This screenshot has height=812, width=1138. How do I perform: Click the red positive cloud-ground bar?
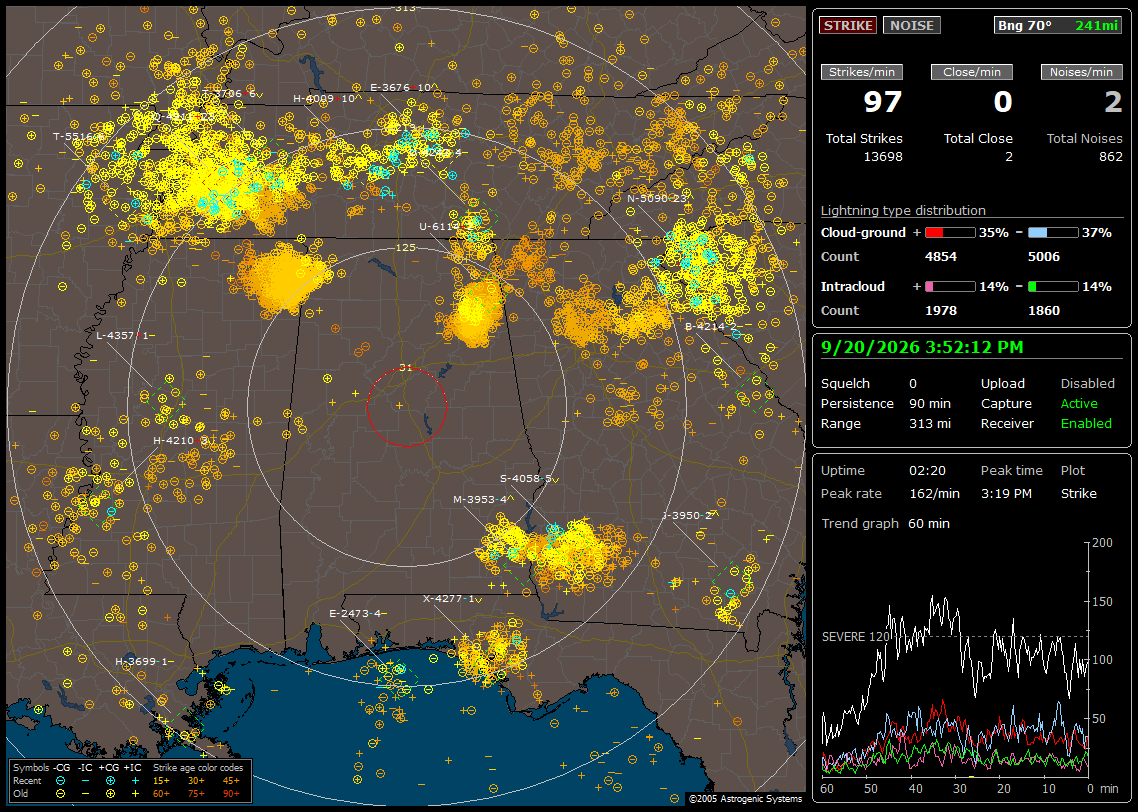[950, 233]
